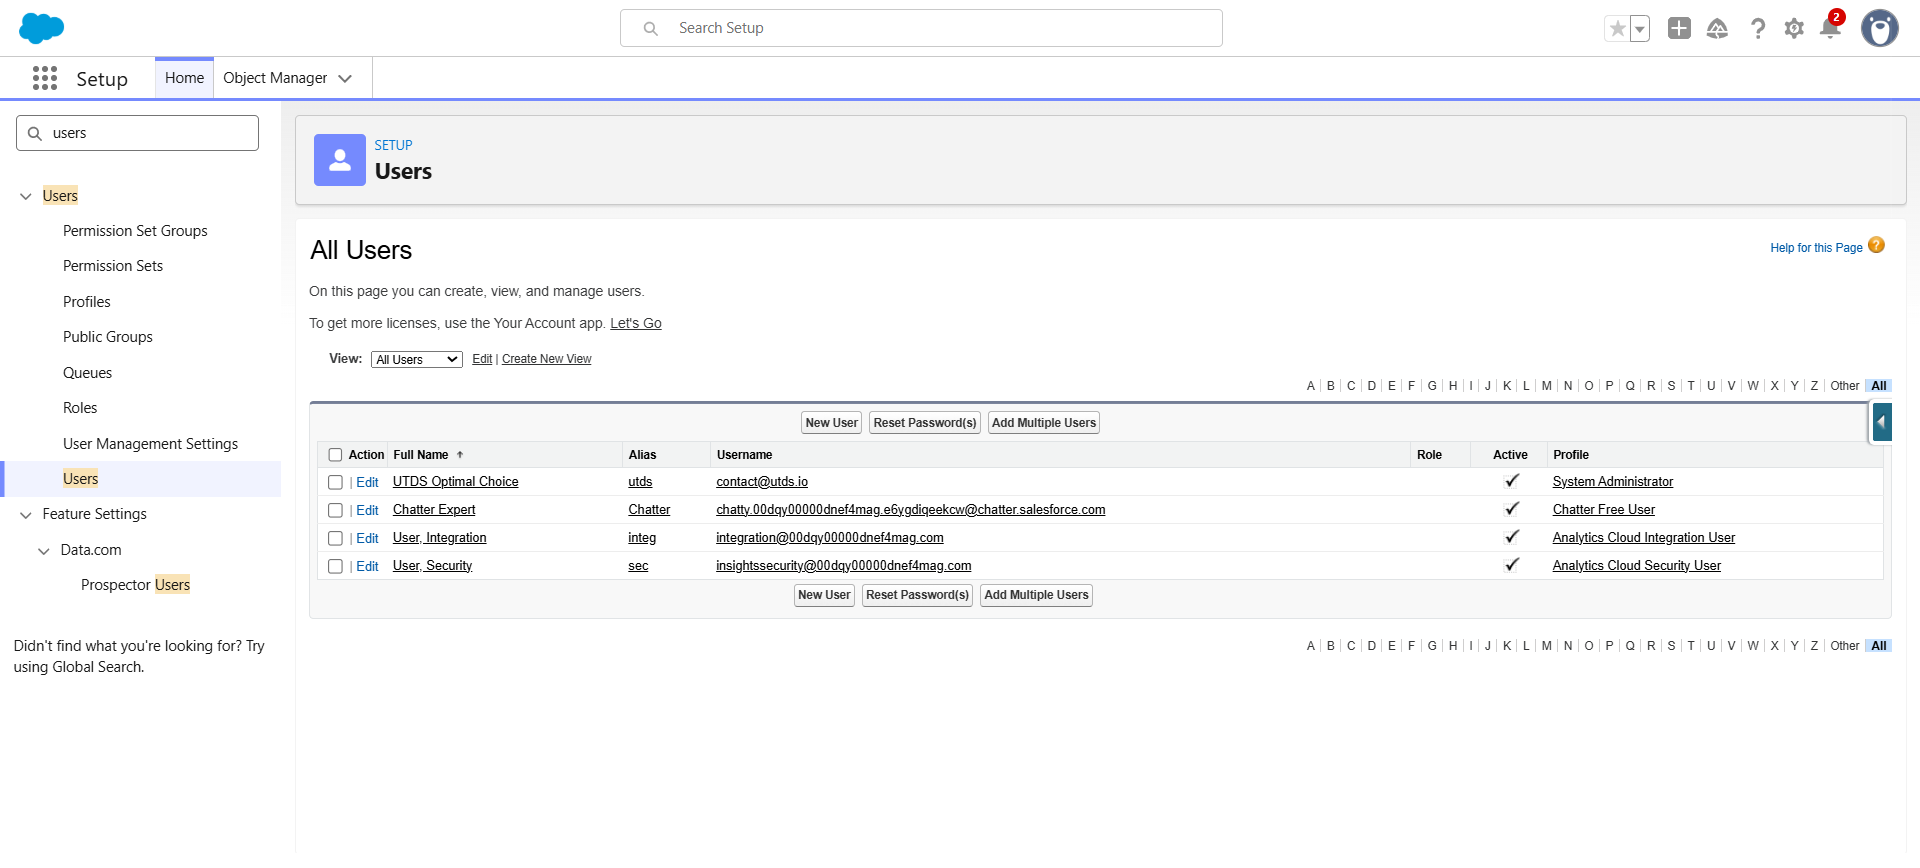Collapse the Users tree section
Viewport: 1920px width, 868px height.
26,197
